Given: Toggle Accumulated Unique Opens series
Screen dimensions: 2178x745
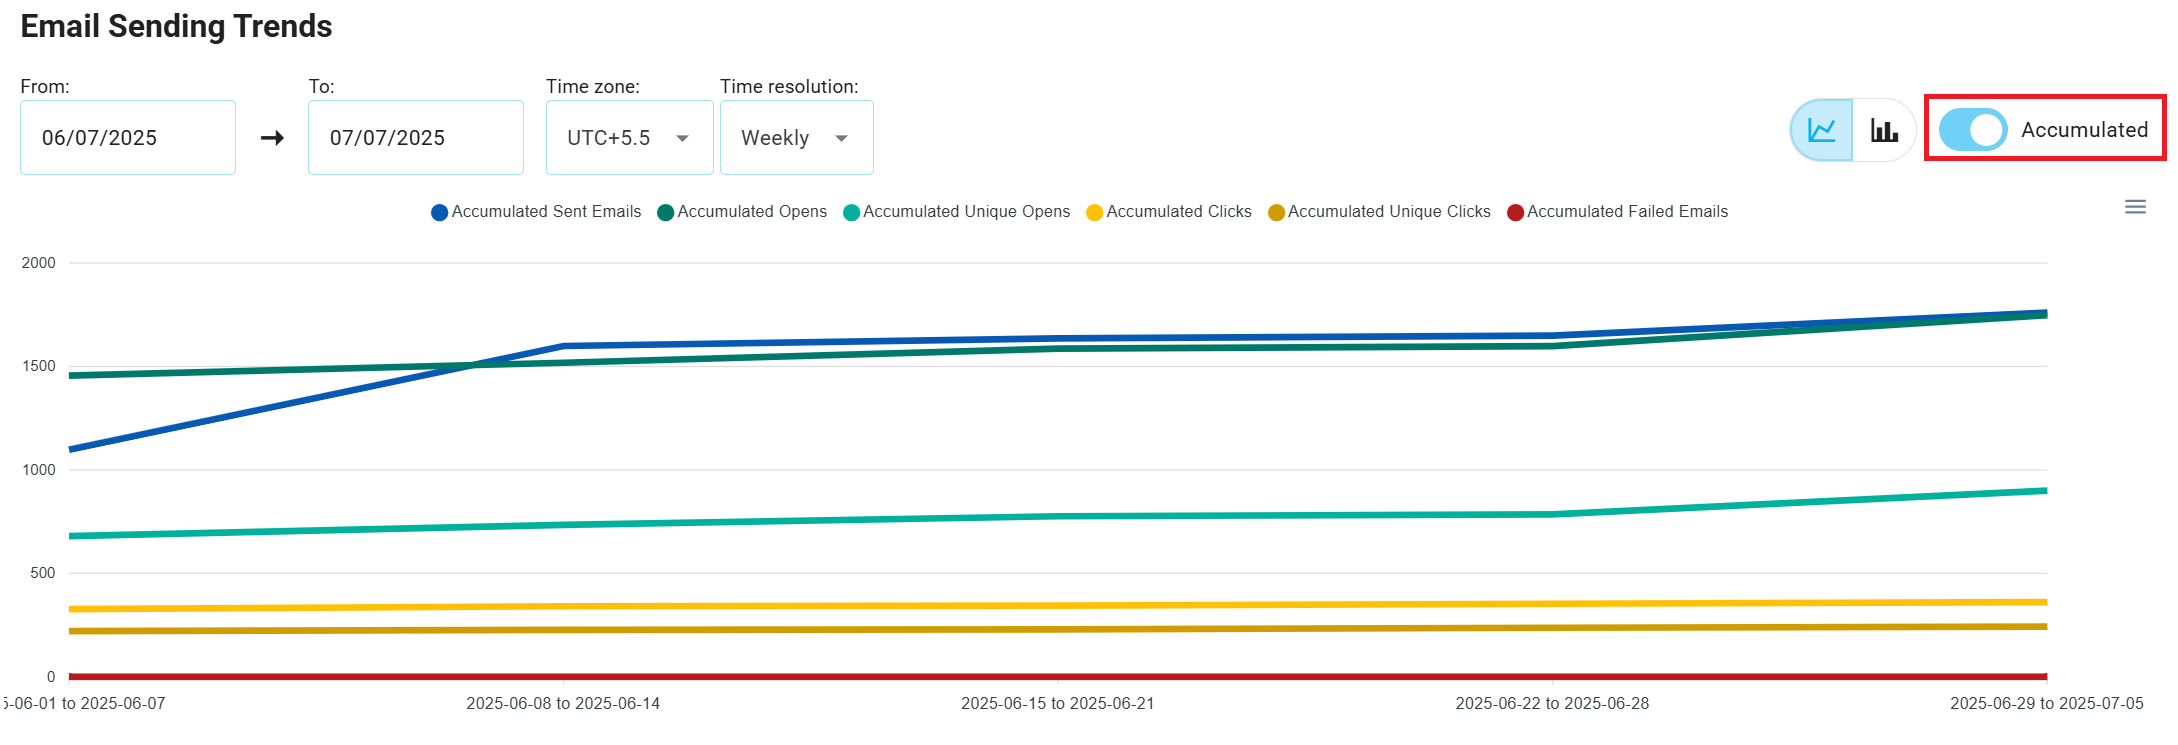Looking at the screenshot, I should pos(966,212).
